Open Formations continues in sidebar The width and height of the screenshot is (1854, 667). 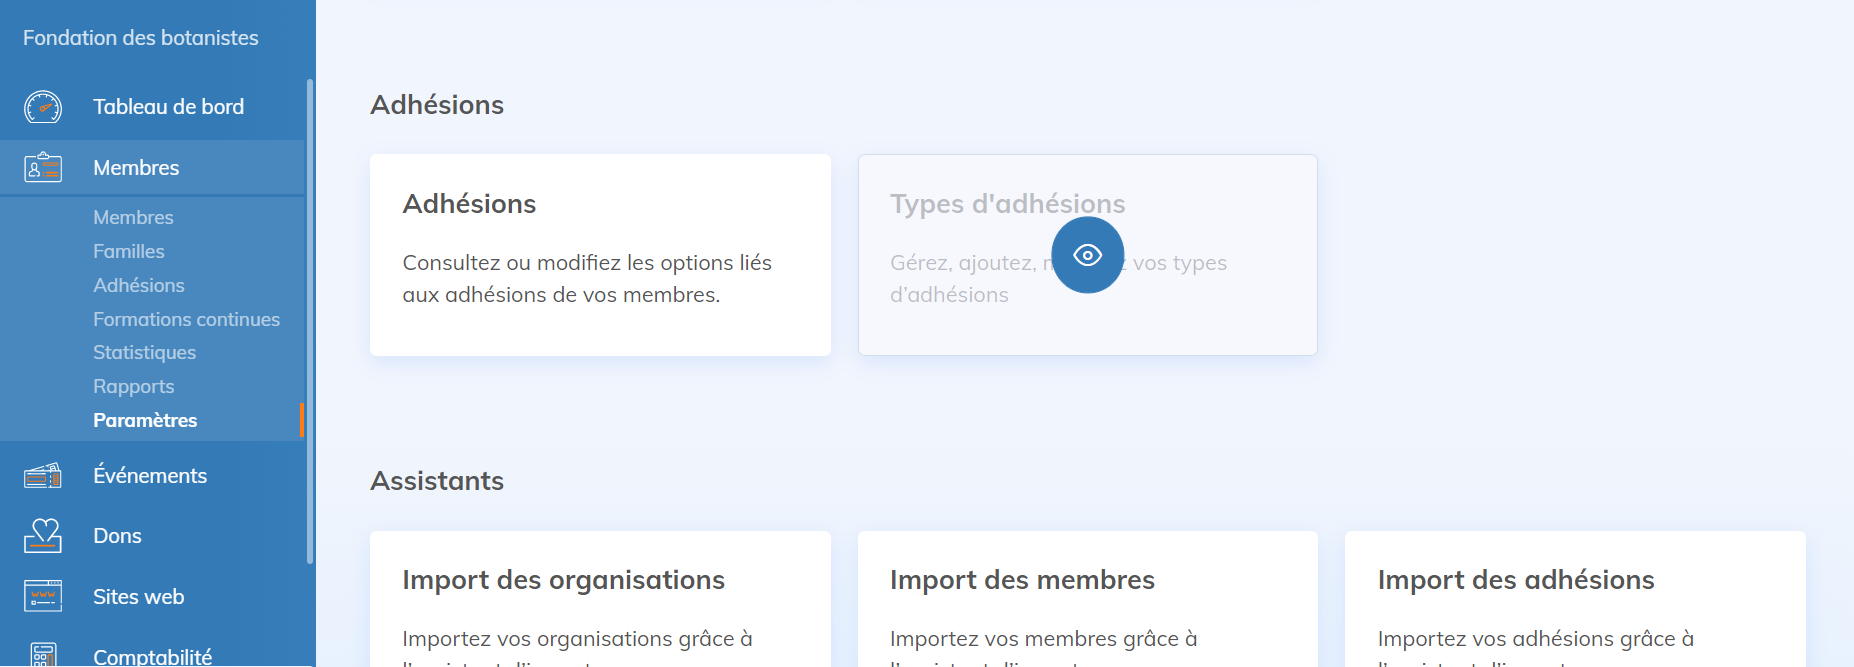click(186, 320)
